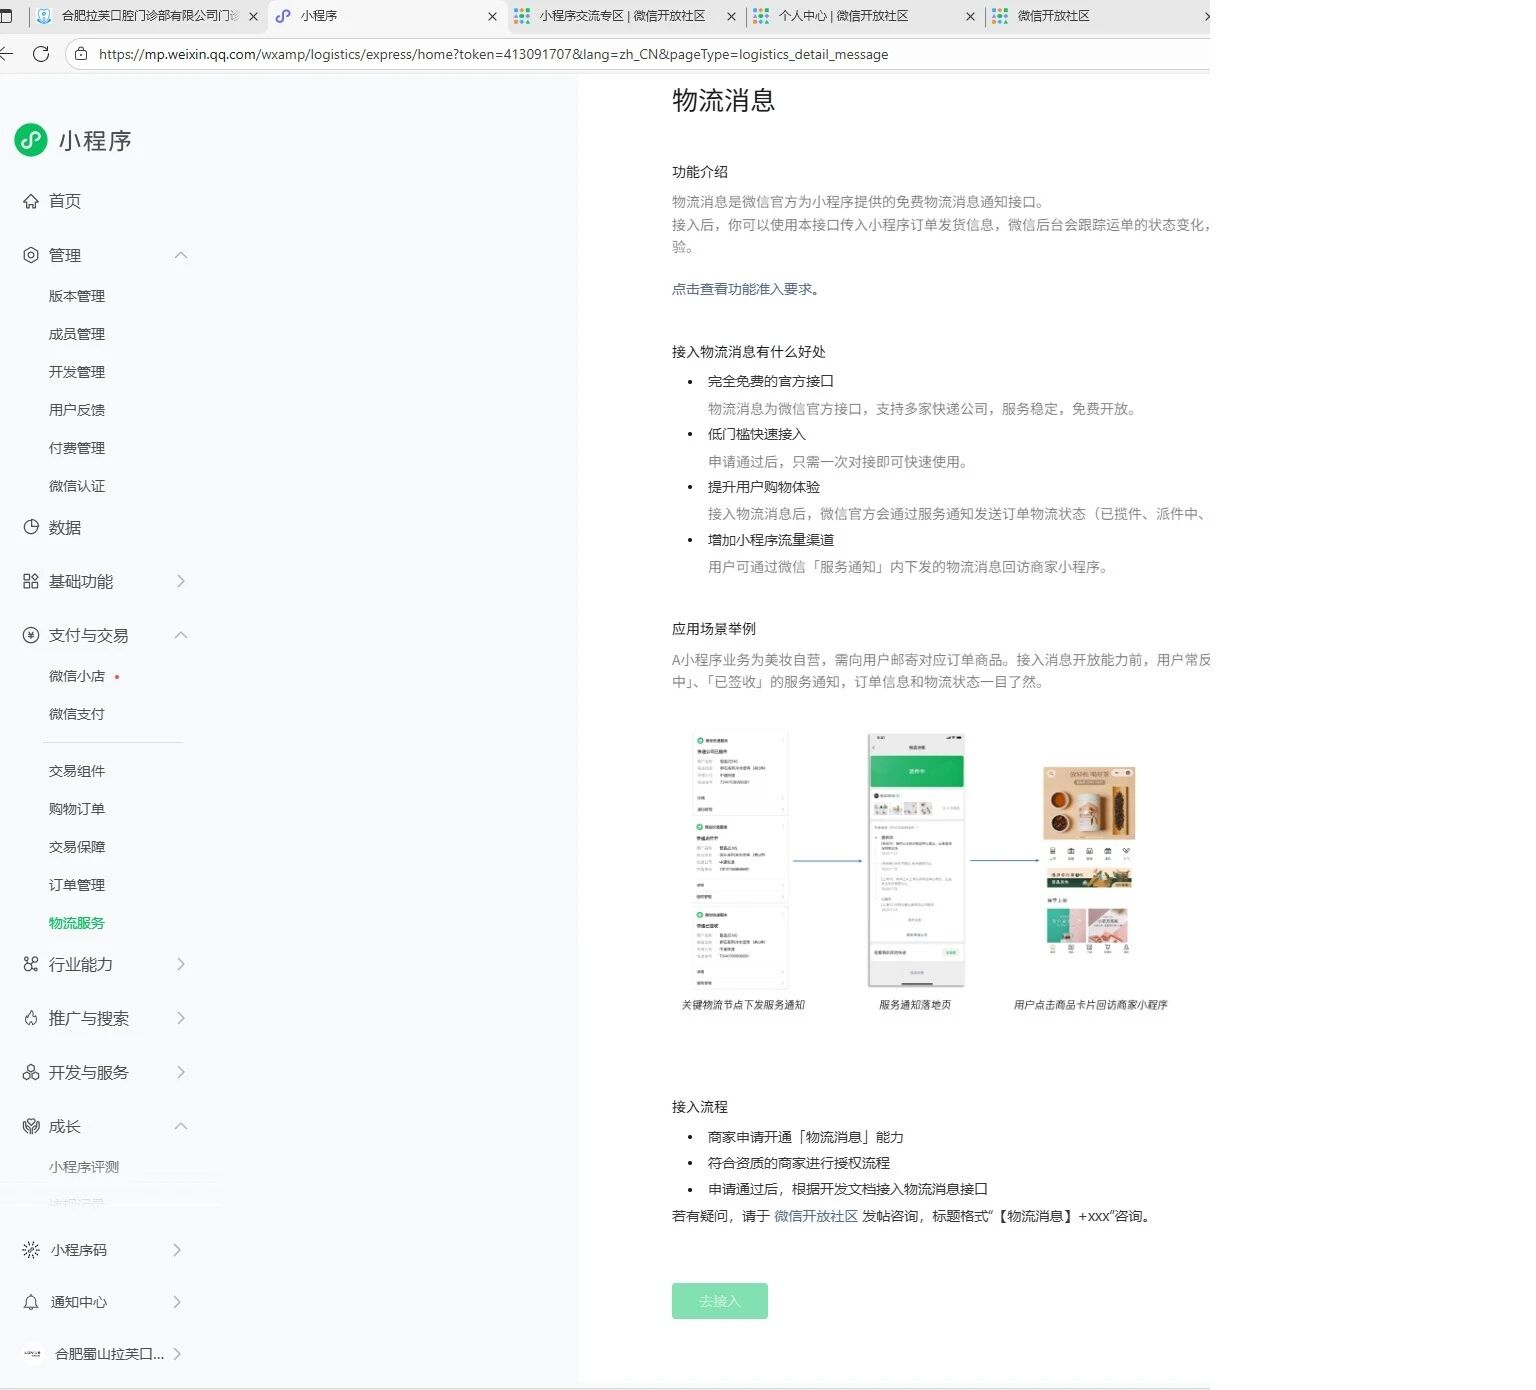The height and width of the screenshot is (1390, 1536).
Task: Open account menu chevron for 合肥蜀山拉芙口
Action: point(177,1354)
